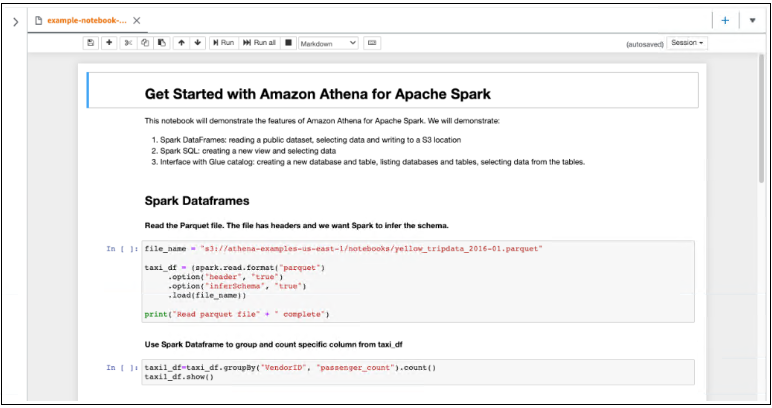Paste cell using the clipboard icon
Image resolution: width=772 pixels, height=408 pixels.
pos(161,43)
